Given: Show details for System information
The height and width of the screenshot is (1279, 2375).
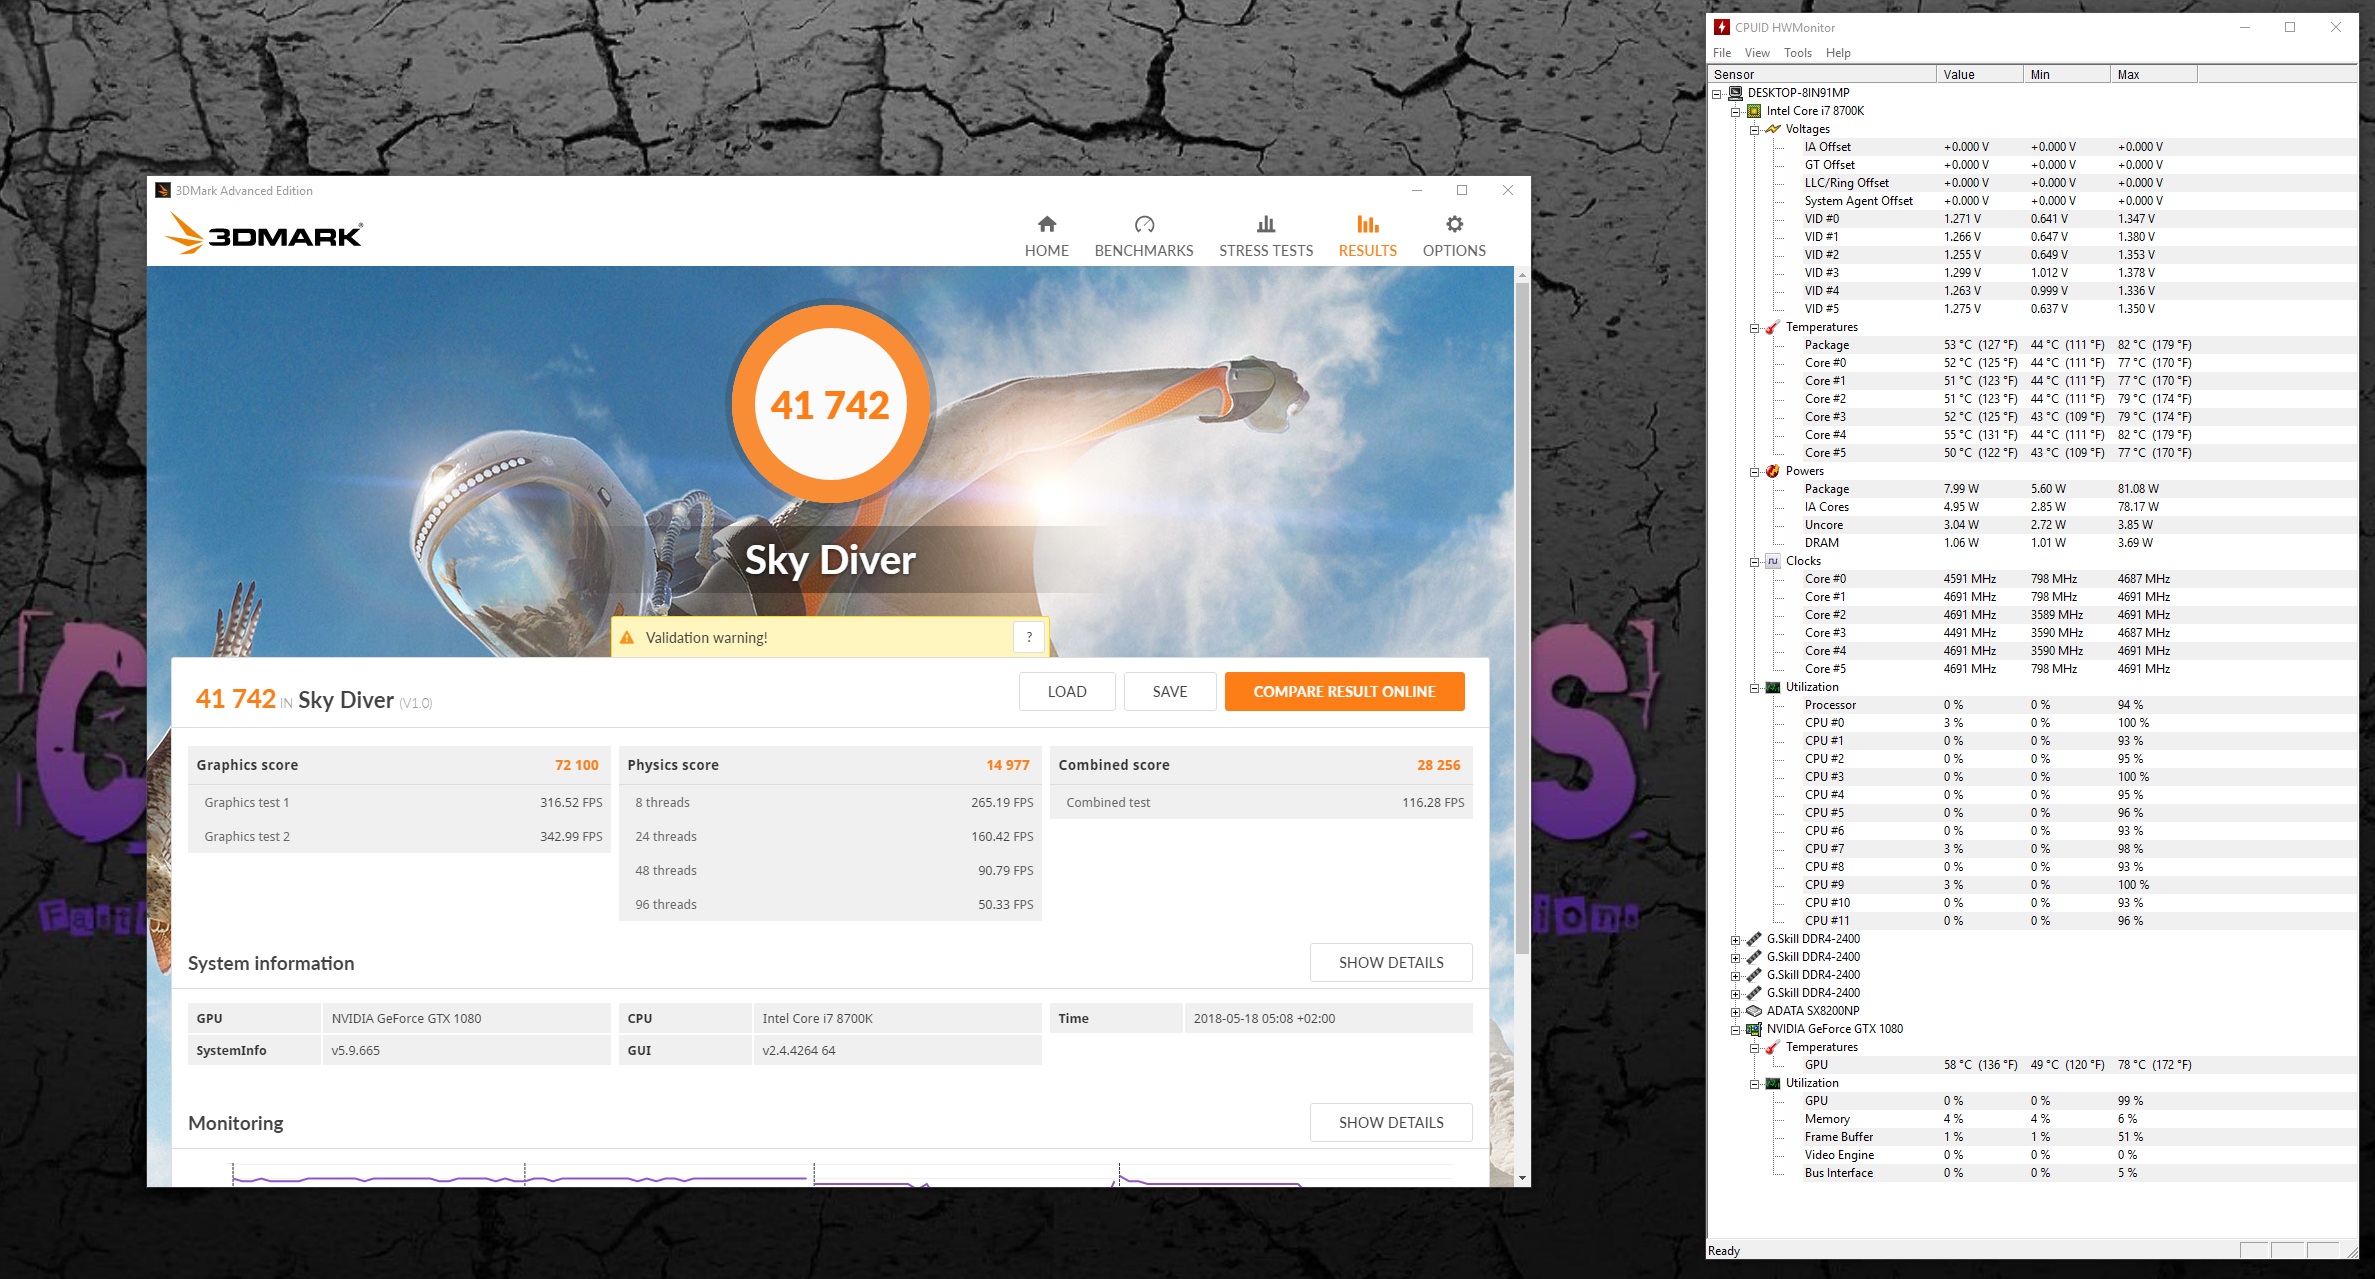Looking at the screenshot, I should click(x=1391, y=962).
